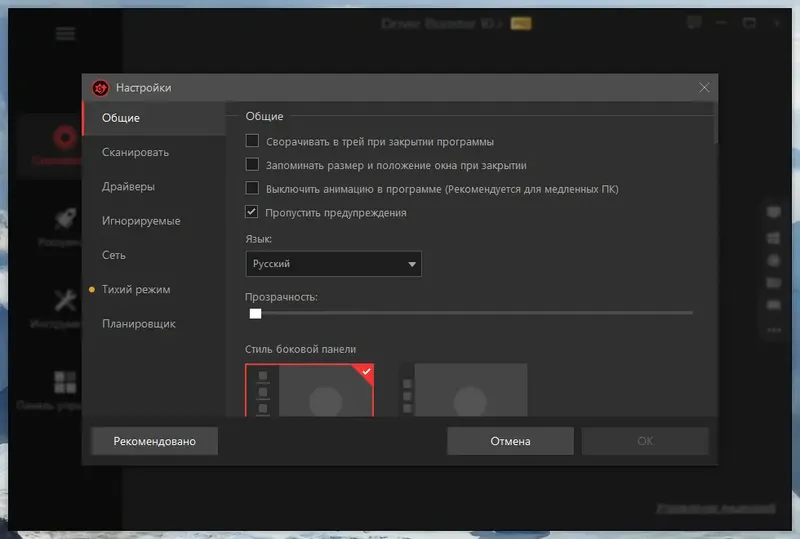800x539 pixels.
Task: Click the license management link in the main window
Action: pyautogui.click(x=715, y=508)
